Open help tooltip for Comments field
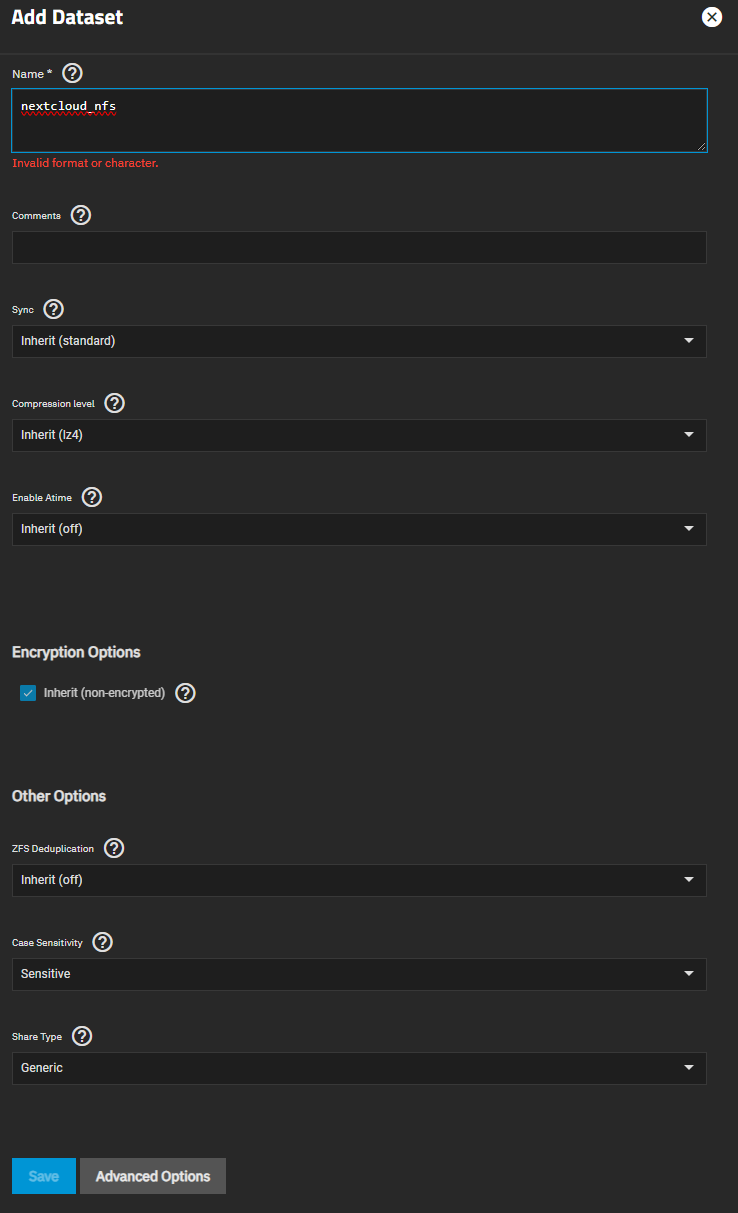738x1213 pixels. click(x=81, y=215)
